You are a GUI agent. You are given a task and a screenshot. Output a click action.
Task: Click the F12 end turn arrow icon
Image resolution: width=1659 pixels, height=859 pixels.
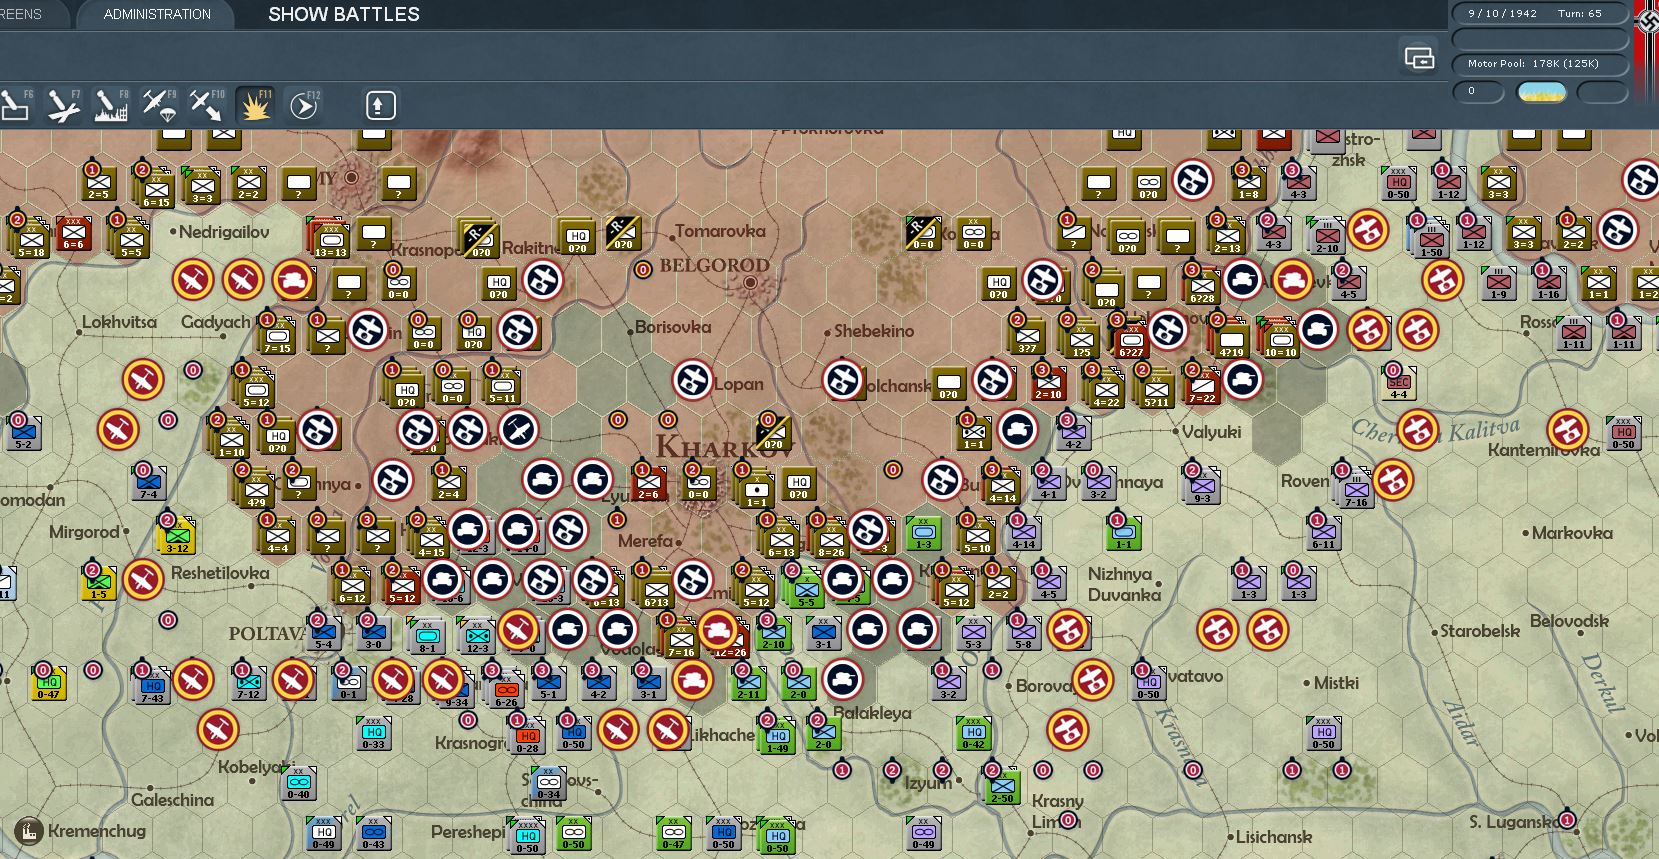[x=303, y=105]
